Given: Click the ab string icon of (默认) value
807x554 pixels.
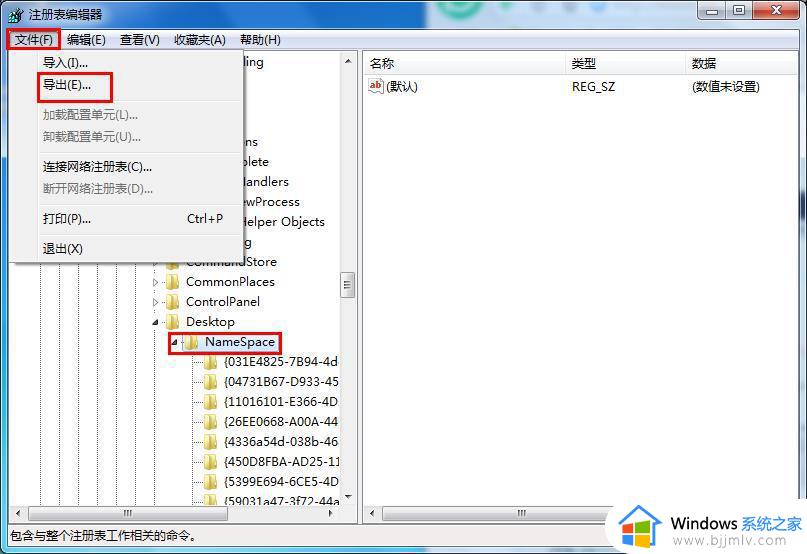Looking at the screenshot, I should [376, 85].
